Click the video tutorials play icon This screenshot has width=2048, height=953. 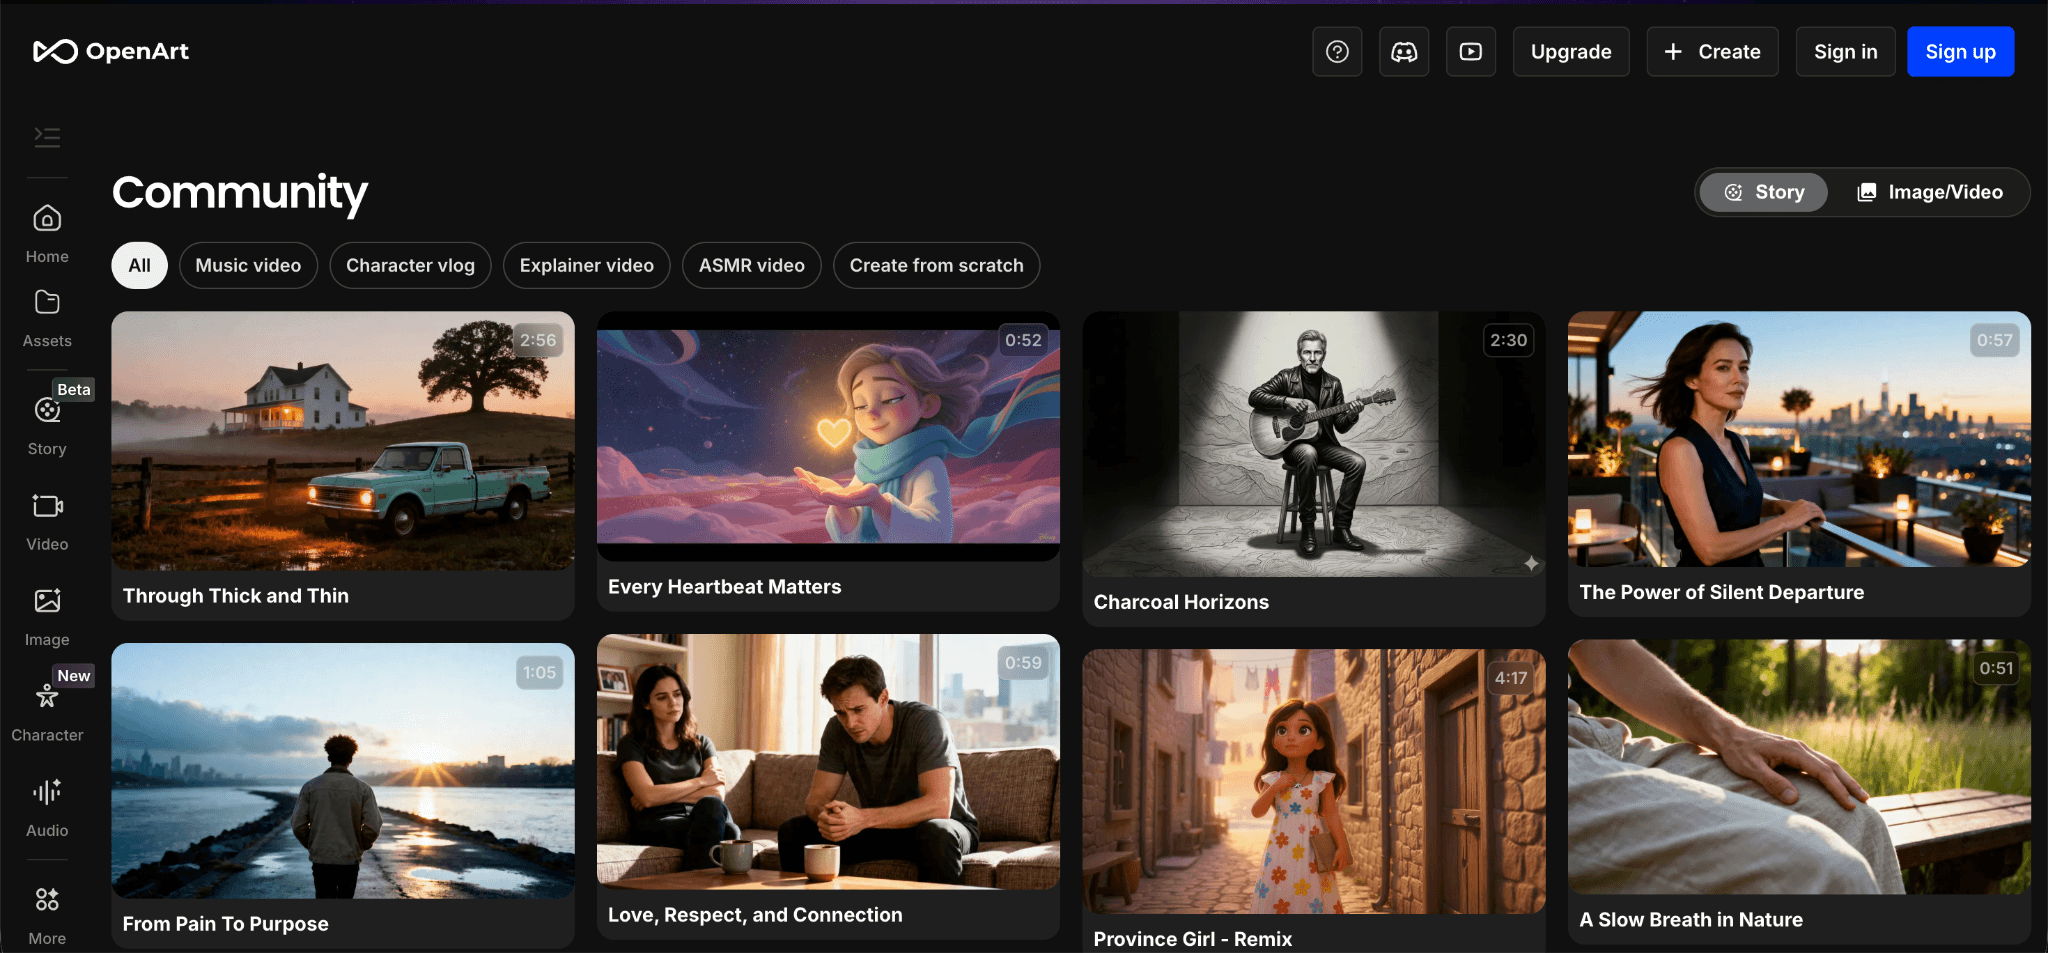click(1471, 52)
